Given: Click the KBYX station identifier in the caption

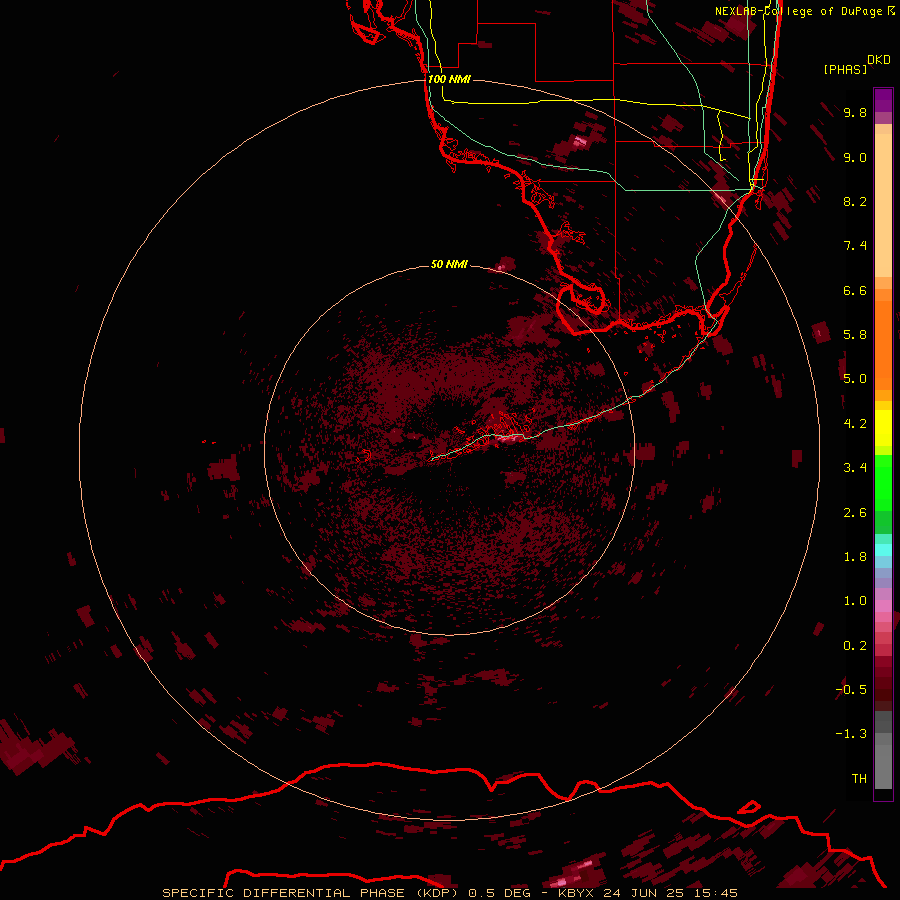Looking at the screenshot, I should click(577, 893).
